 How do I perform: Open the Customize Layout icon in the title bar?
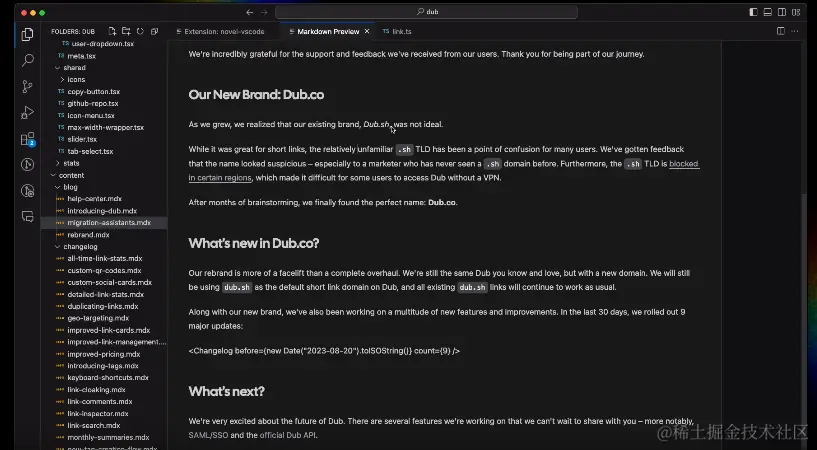pyautogui.click(x=796, y=12)
